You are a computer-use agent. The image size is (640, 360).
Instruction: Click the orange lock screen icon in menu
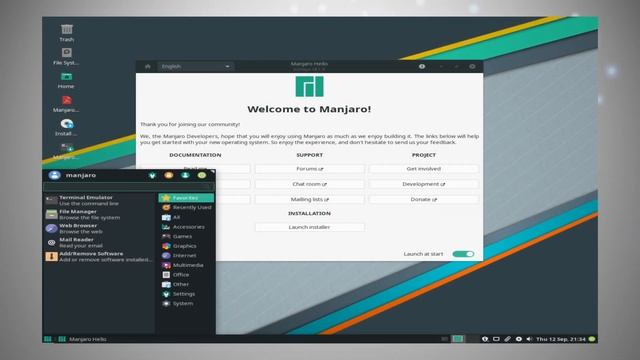(169, 175)
